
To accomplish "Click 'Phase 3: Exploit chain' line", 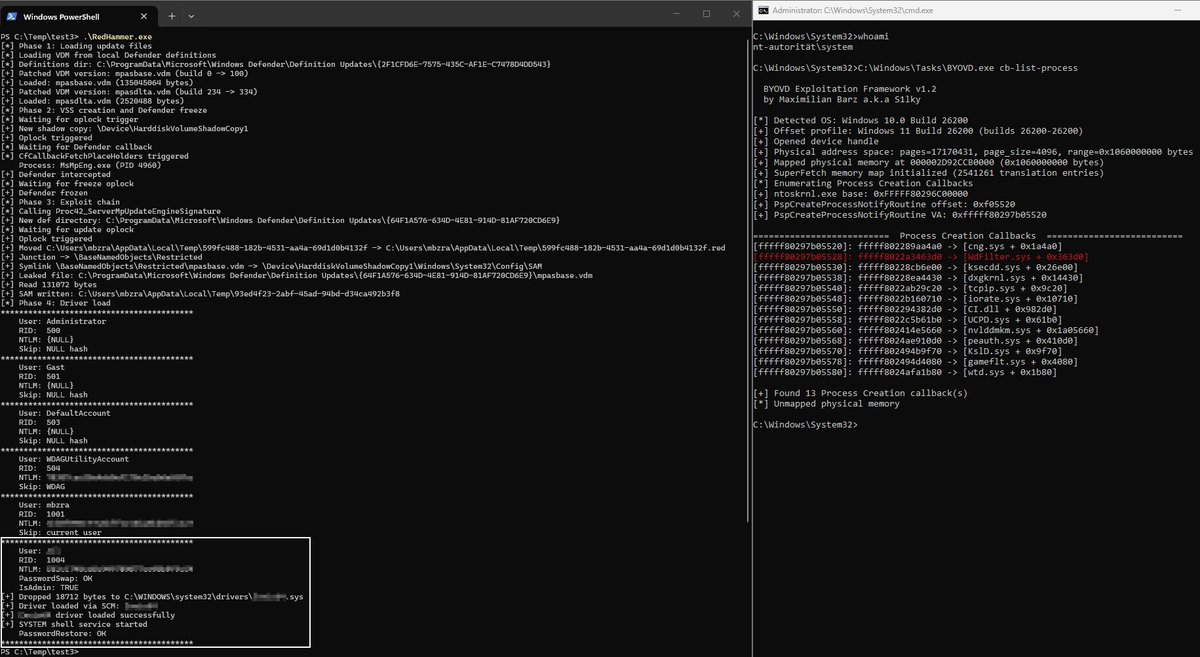I will (62, 201).
